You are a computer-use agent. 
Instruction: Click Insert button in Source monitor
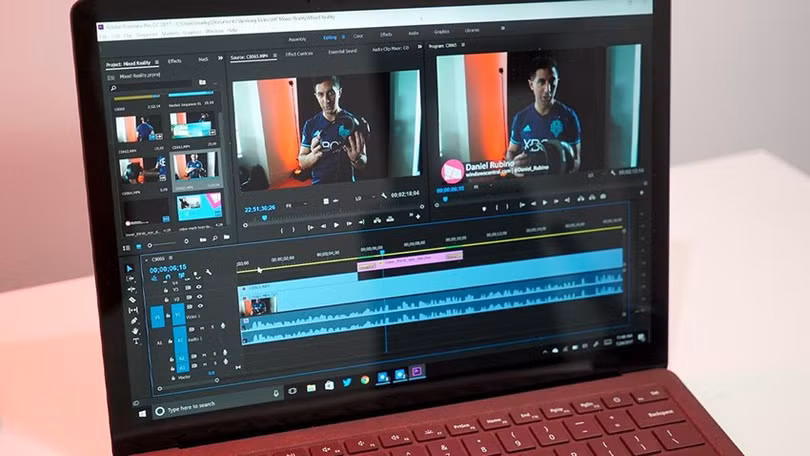(x=377, y=221)
